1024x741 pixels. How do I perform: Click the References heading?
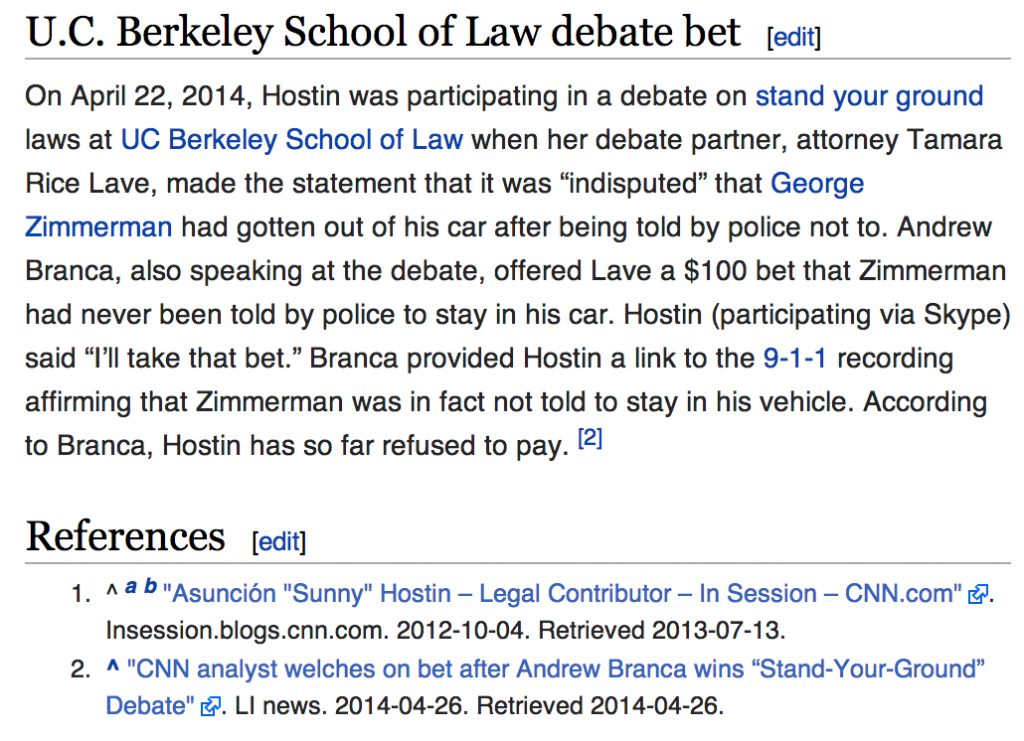[x=125, y=537]
